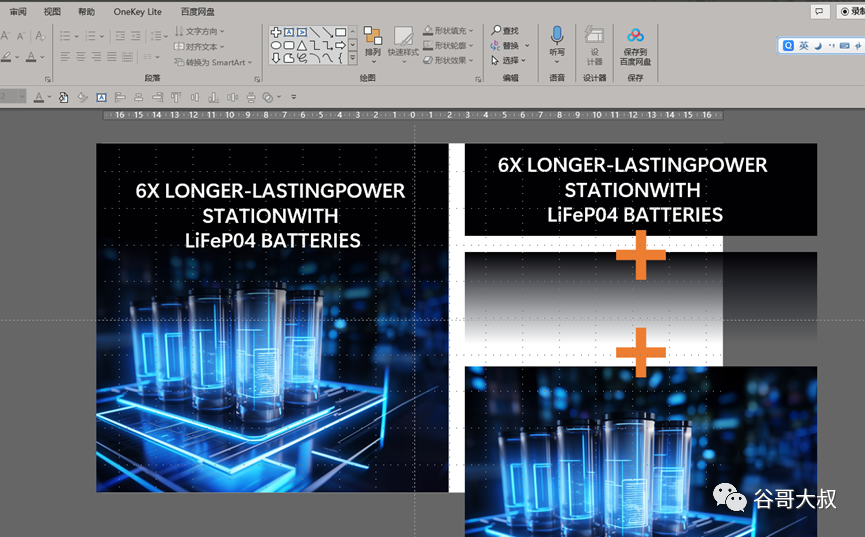The width and height of the screenshot is (865, 537).
Task: Click the bullet list icon
Action: (65, 36)
